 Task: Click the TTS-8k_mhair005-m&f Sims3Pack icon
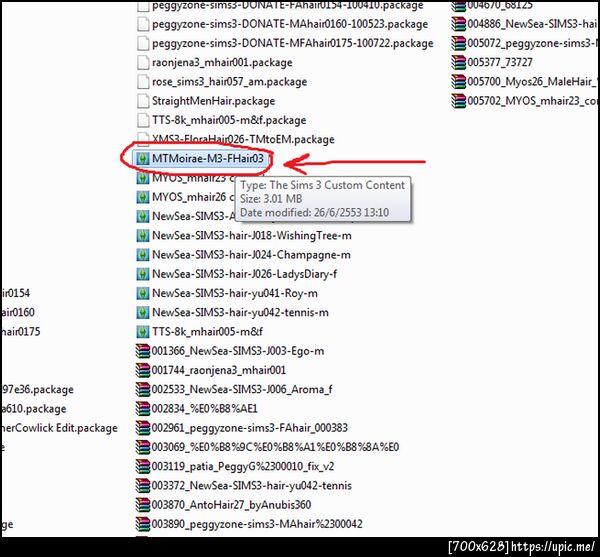click(x=143, y=332)
